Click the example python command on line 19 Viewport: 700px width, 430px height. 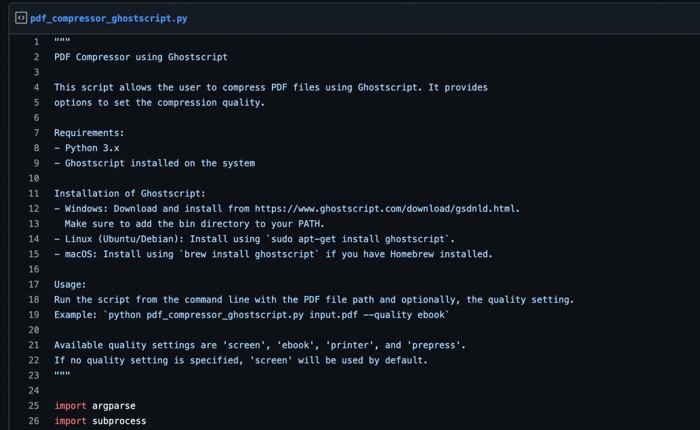point(276,315)
